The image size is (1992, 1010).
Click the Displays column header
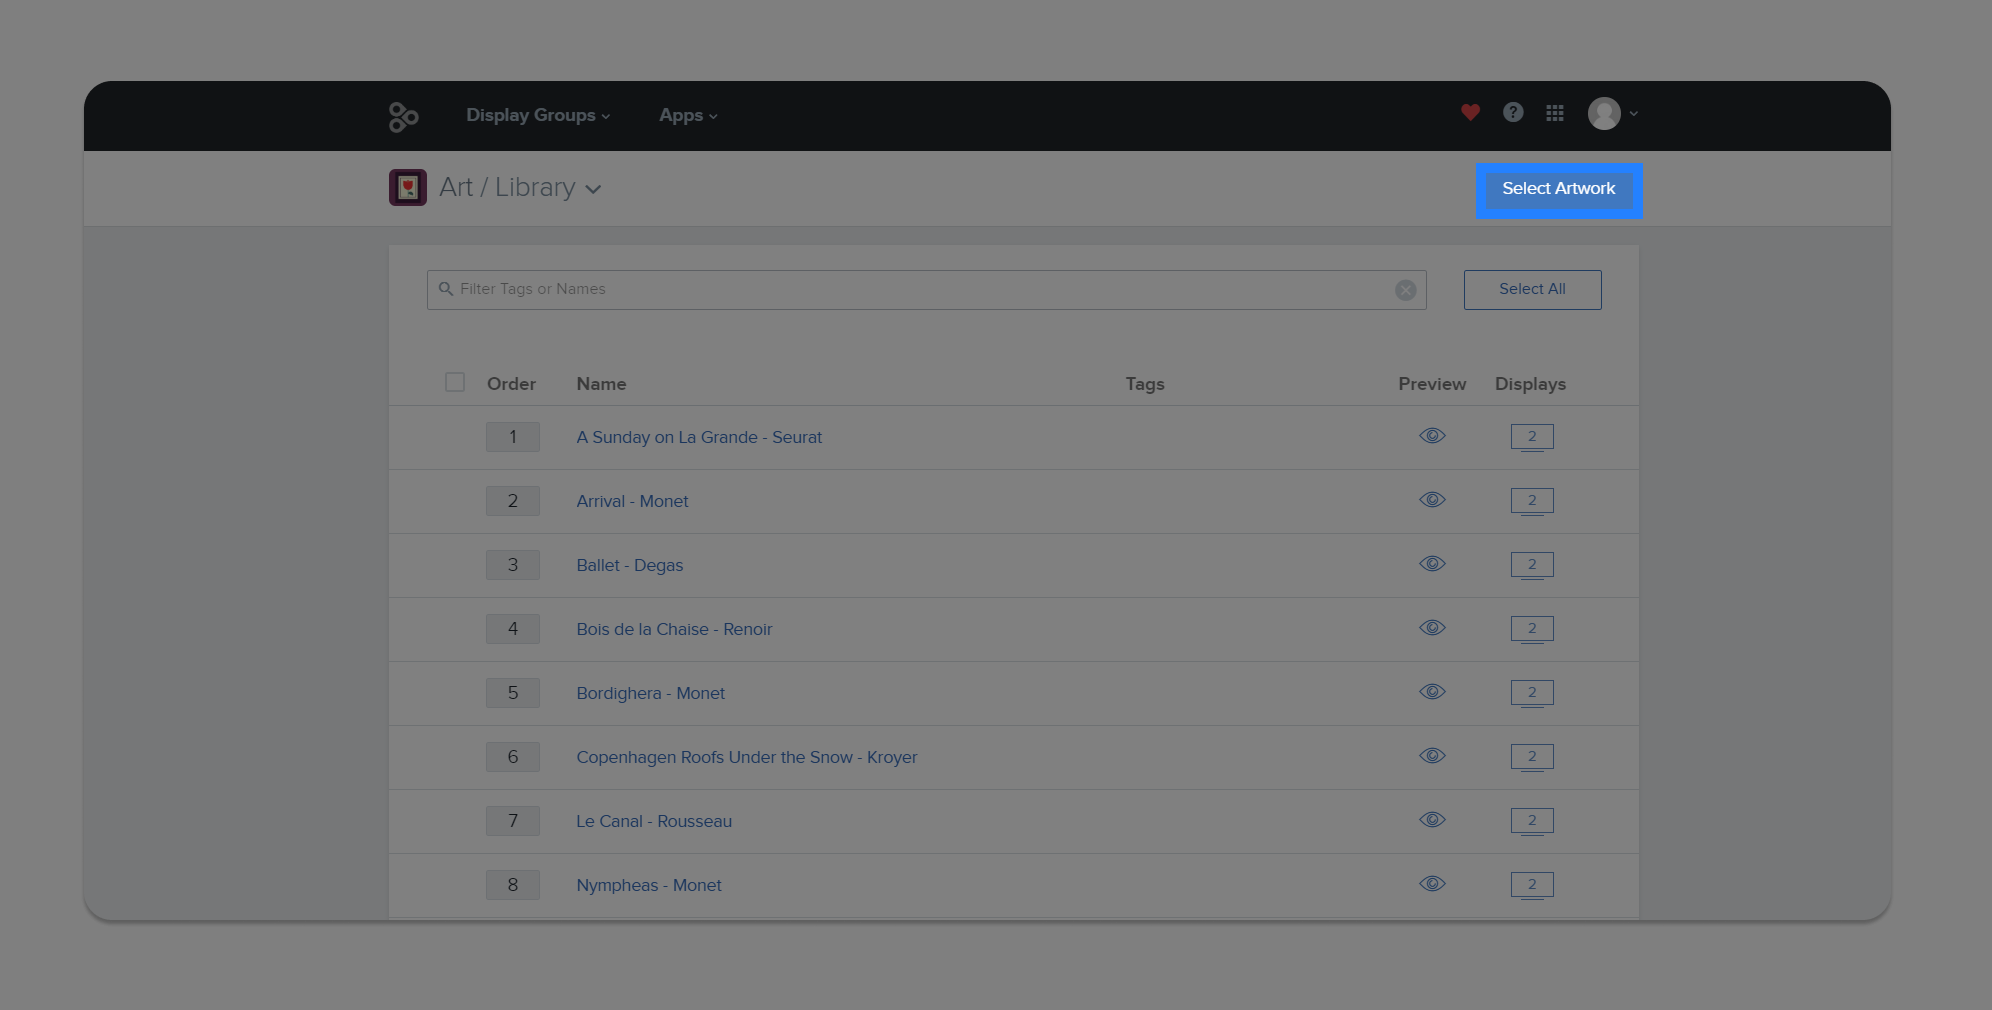1530,384
